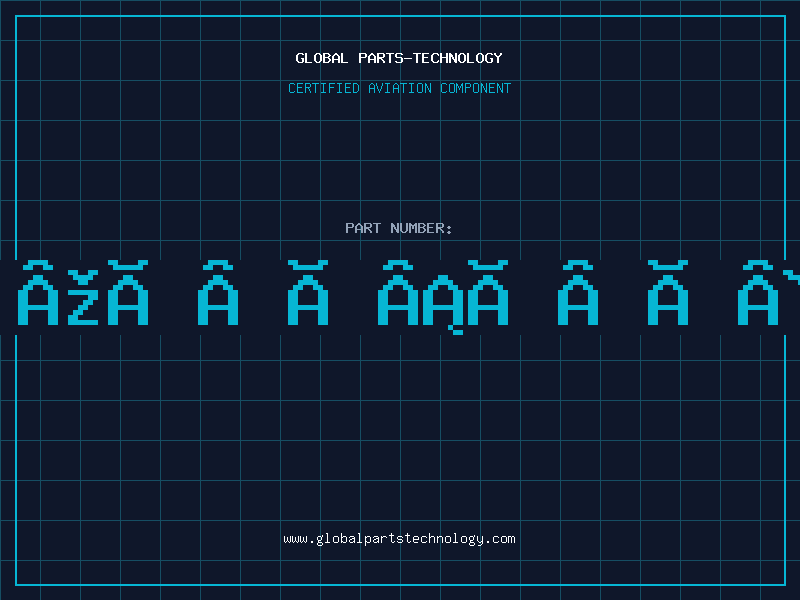
Task: Click the GLOBAL PARTS-TECHNOLOGY header title
Action: coord(399,58)
